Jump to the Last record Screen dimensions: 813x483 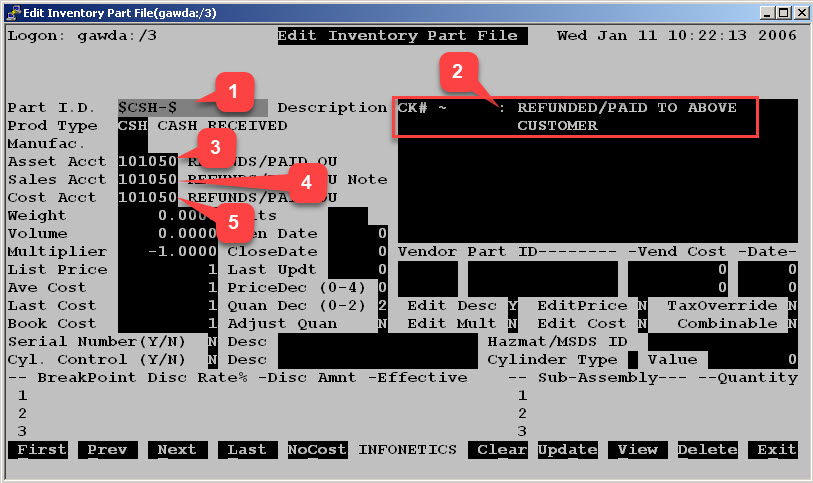246,450
